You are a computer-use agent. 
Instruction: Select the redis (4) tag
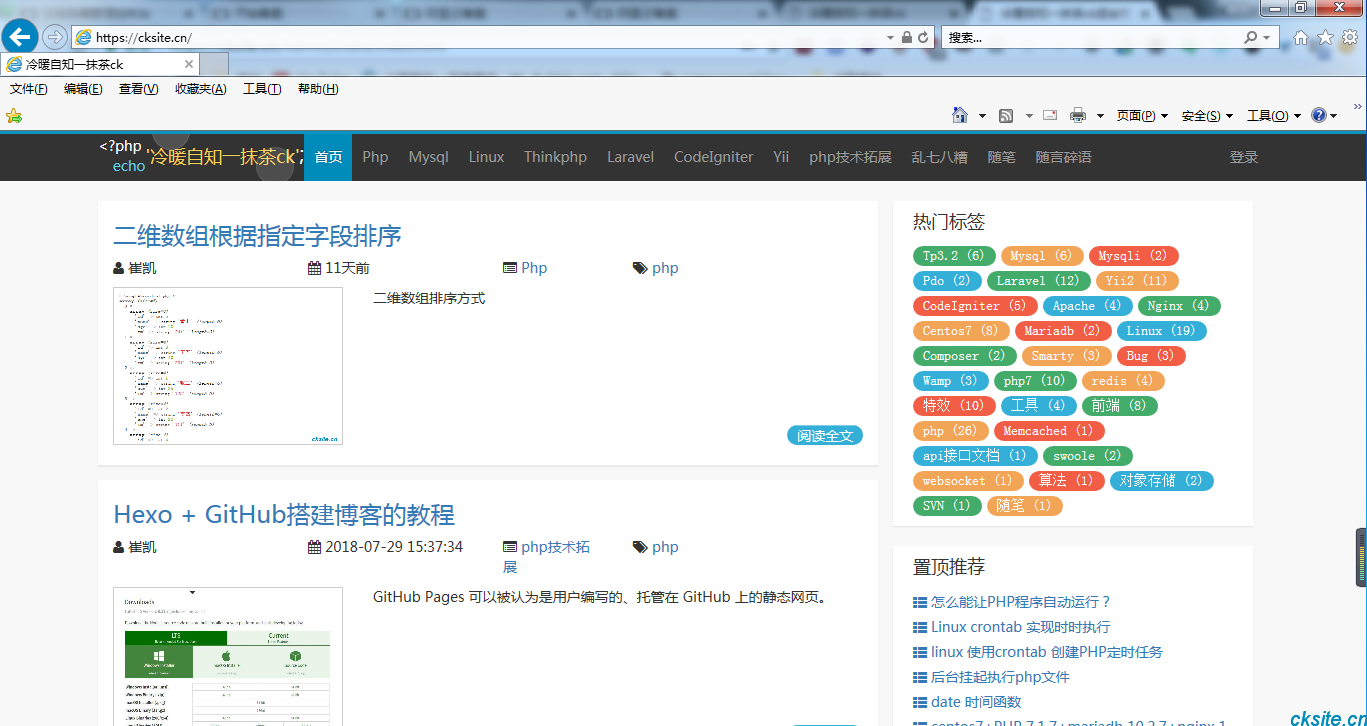point(1123,381)
